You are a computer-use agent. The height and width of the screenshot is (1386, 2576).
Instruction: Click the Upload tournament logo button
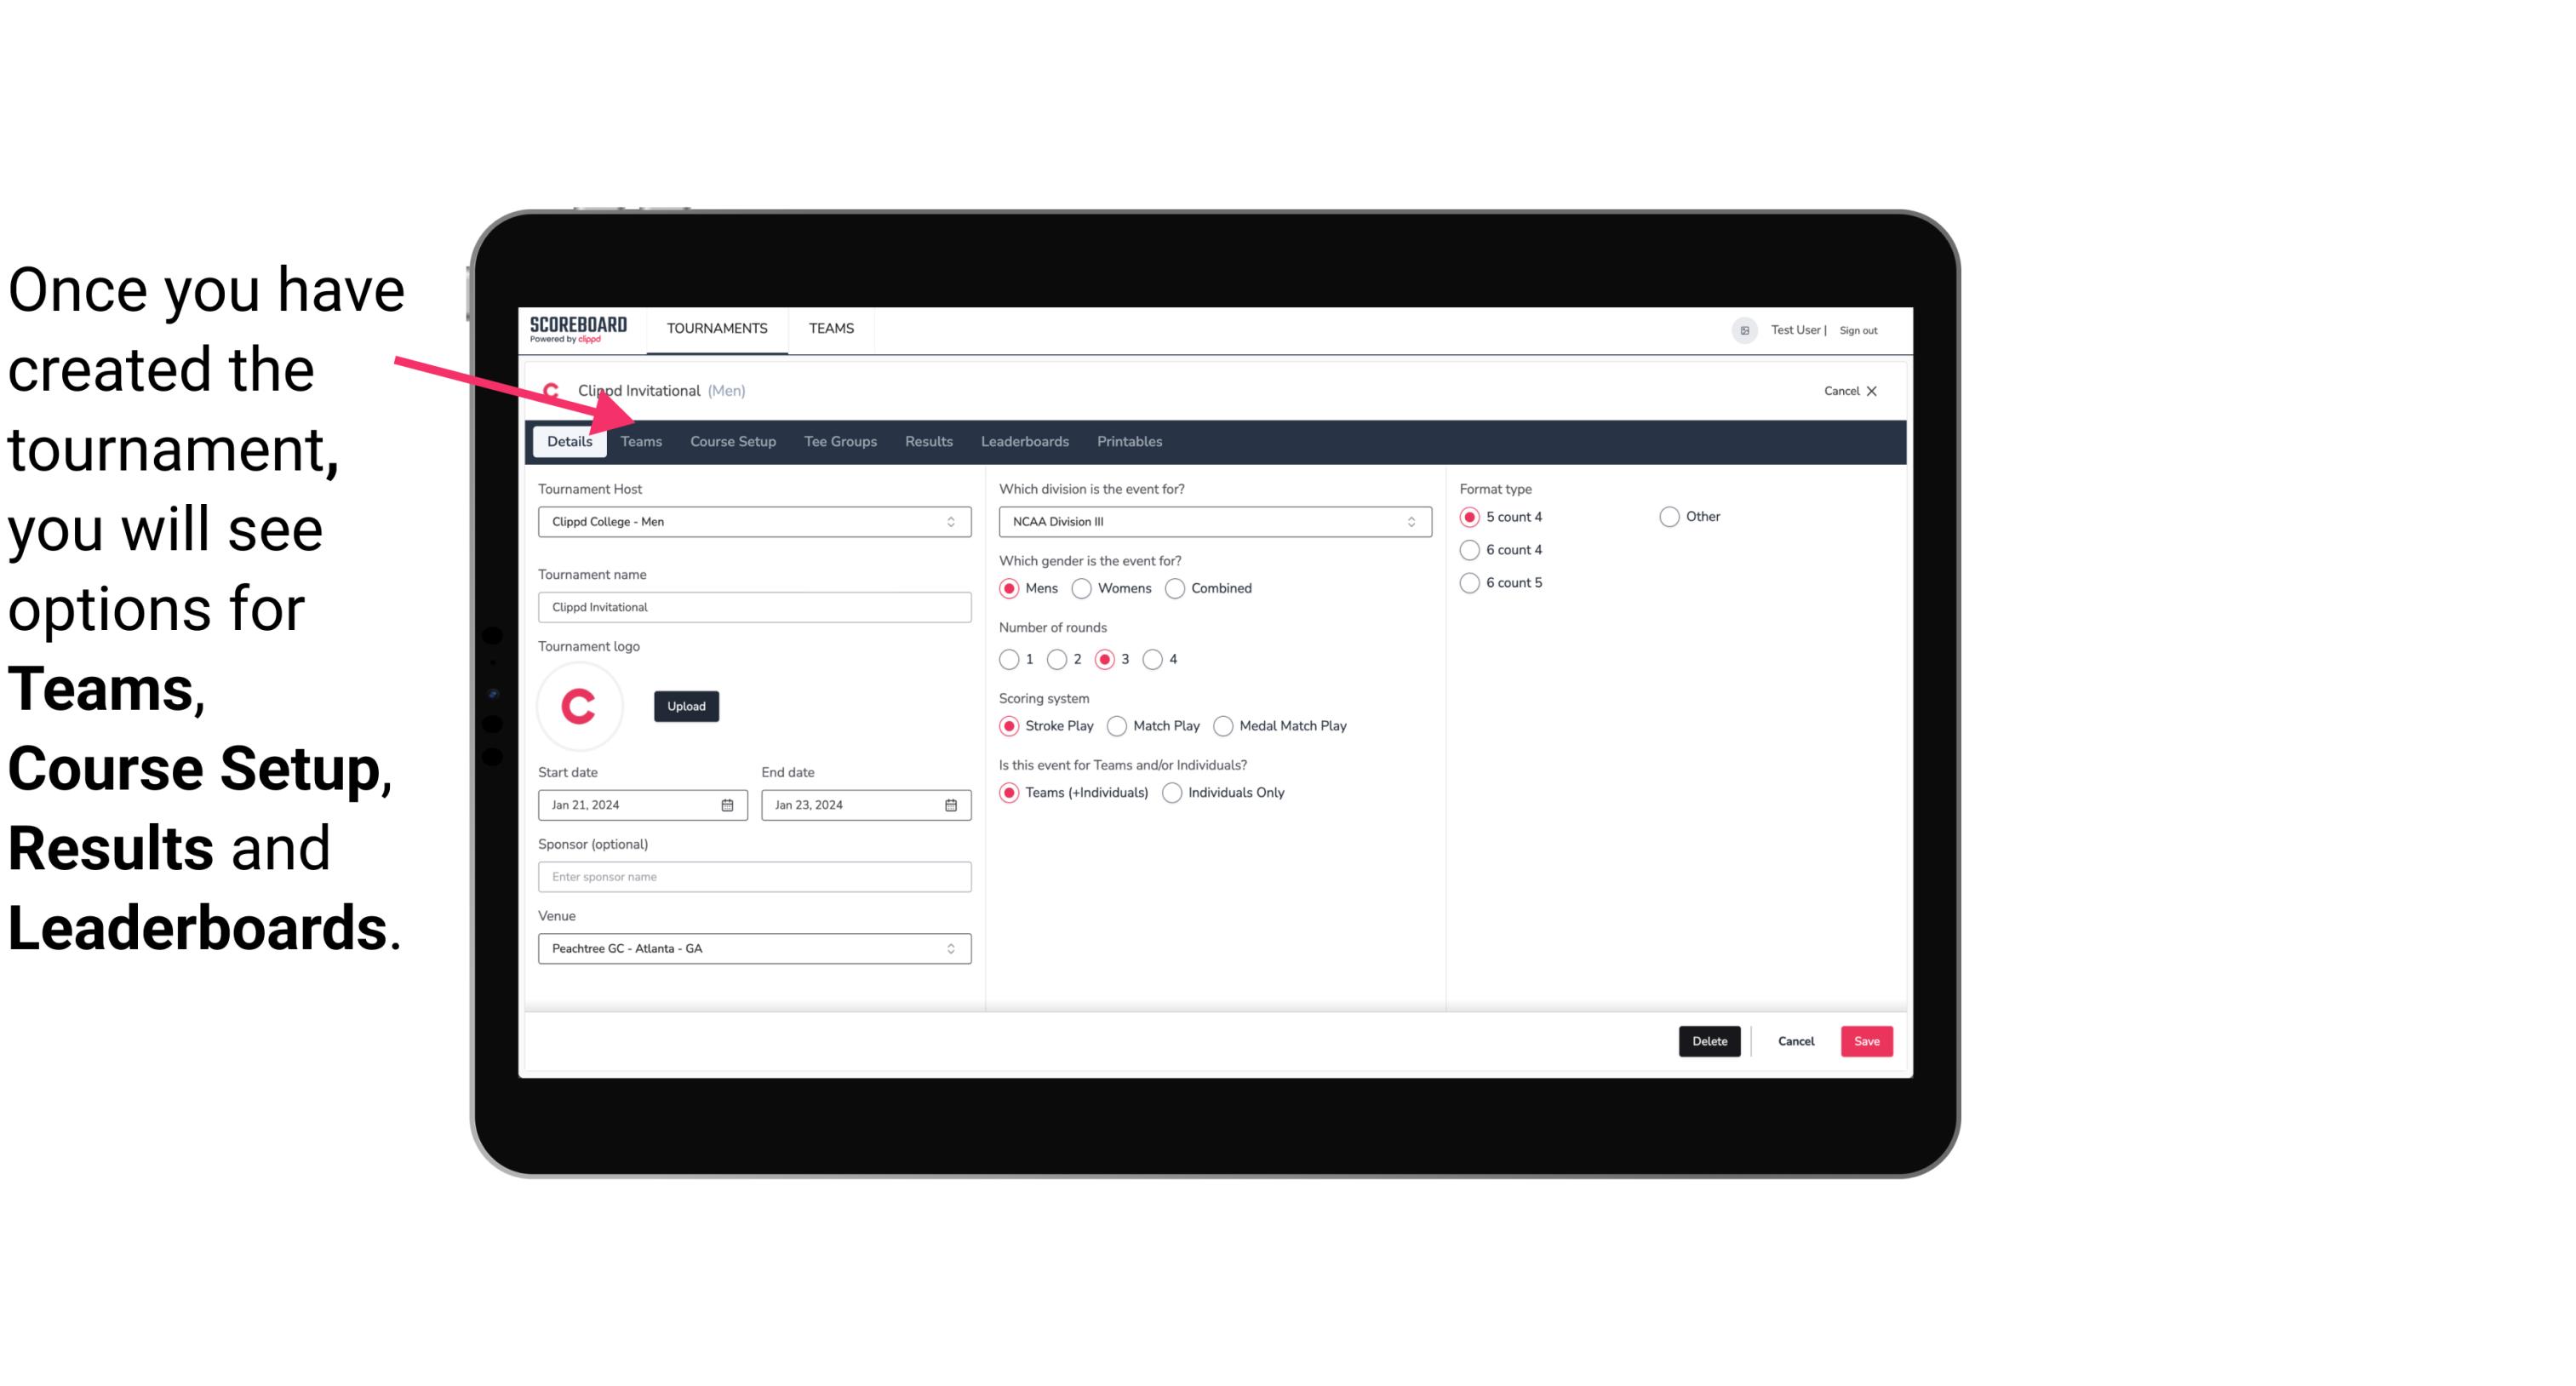pos(684,705)
